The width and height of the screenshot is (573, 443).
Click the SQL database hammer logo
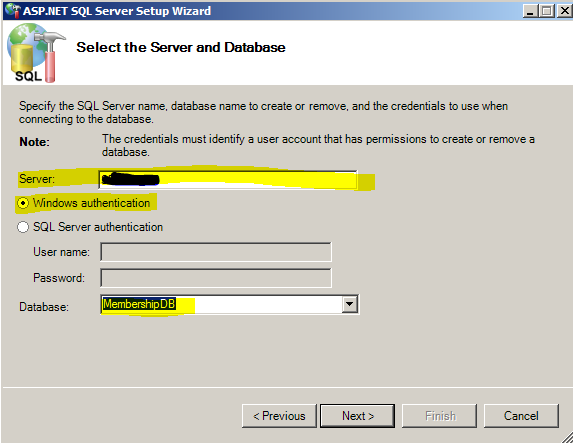tap(36, 53)
